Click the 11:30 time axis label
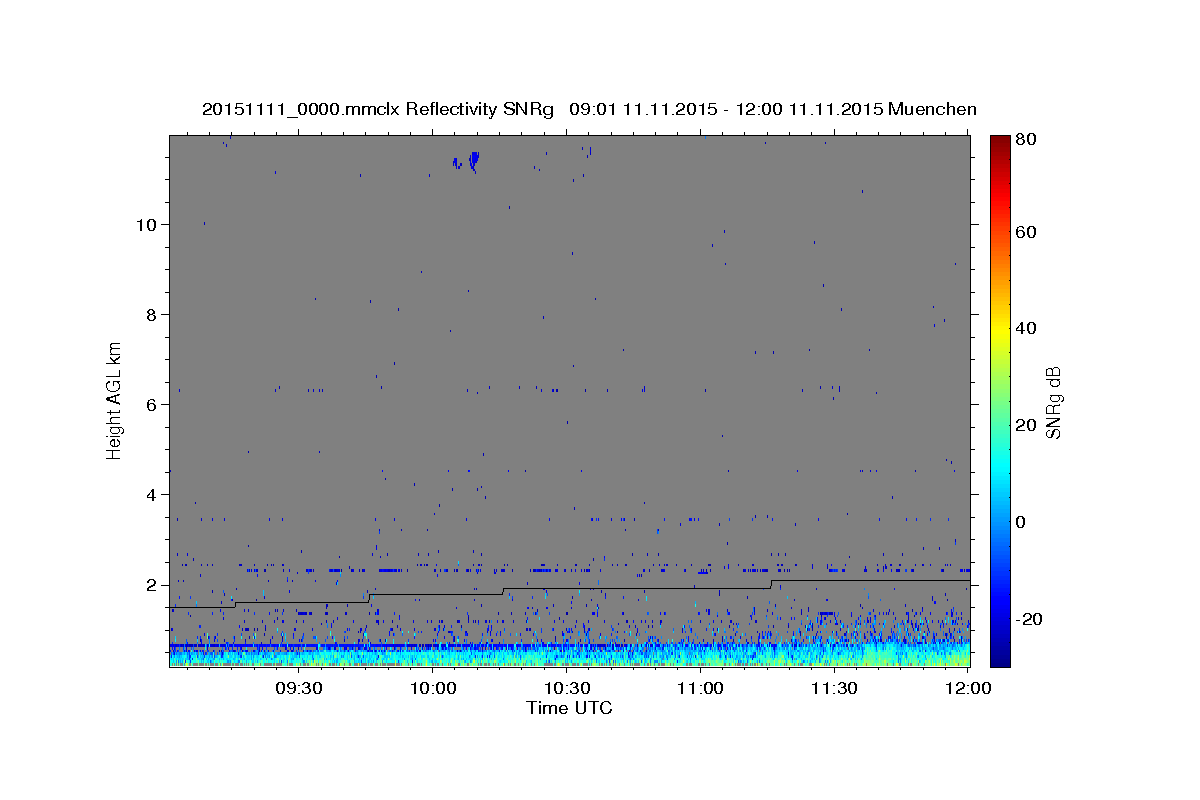 coord(834,689)
